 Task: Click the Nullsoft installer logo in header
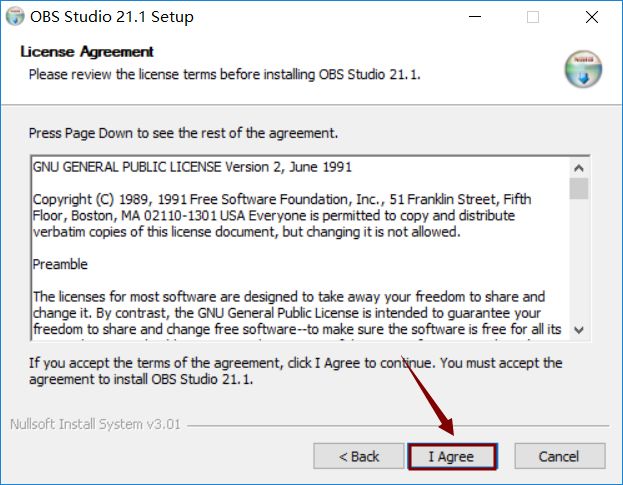583,69
